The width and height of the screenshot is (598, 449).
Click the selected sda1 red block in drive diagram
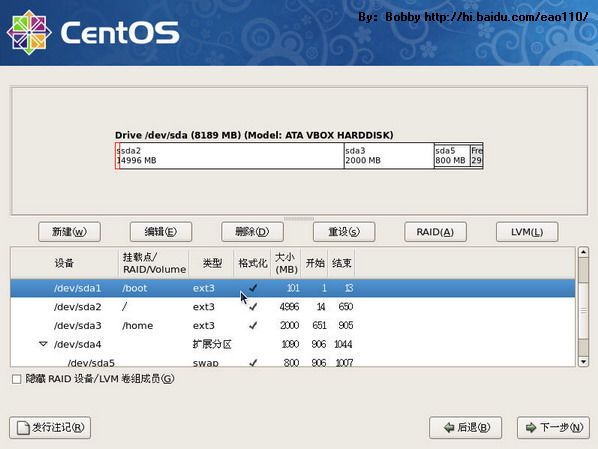pyautogui.click(x=117, y=156)
